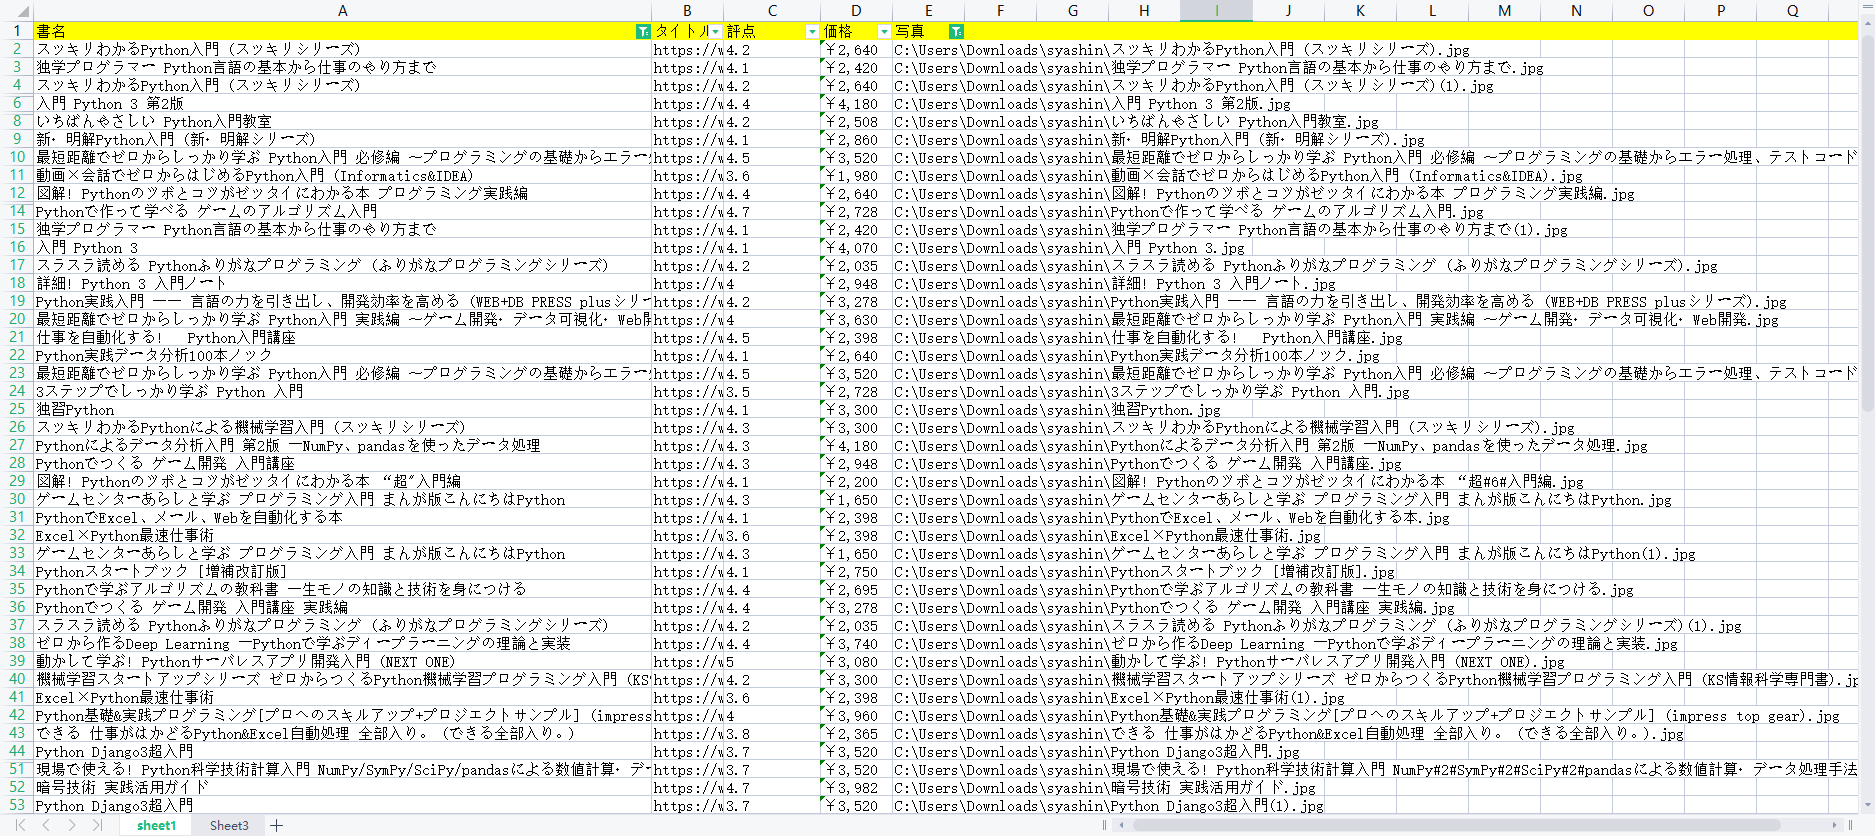Select the highlighted column I header
Screen dimensions: 1875x836
(1216, 11)
